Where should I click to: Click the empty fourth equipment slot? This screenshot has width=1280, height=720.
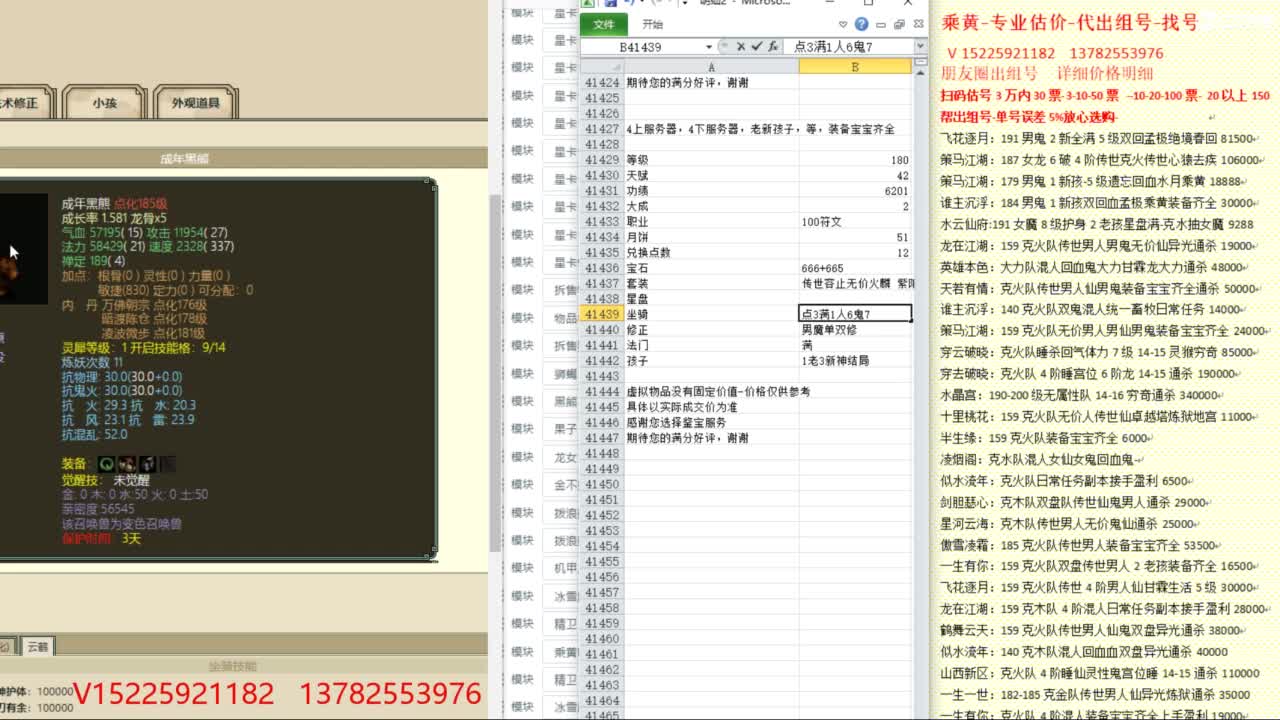[168, 464]
